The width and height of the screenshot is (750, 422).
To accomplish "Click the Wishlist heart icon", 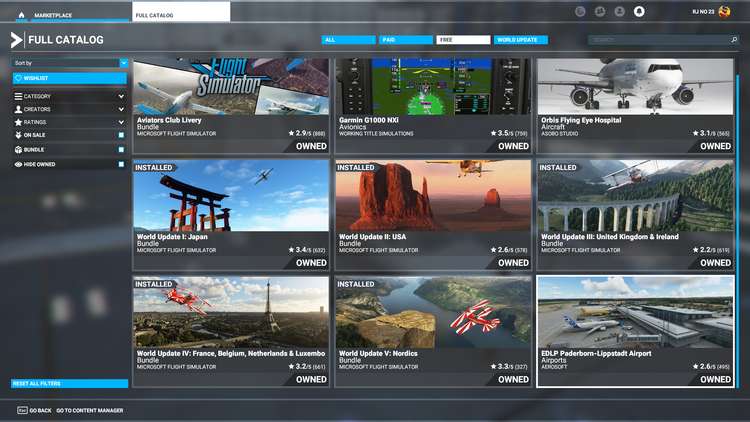I will 18,78.
